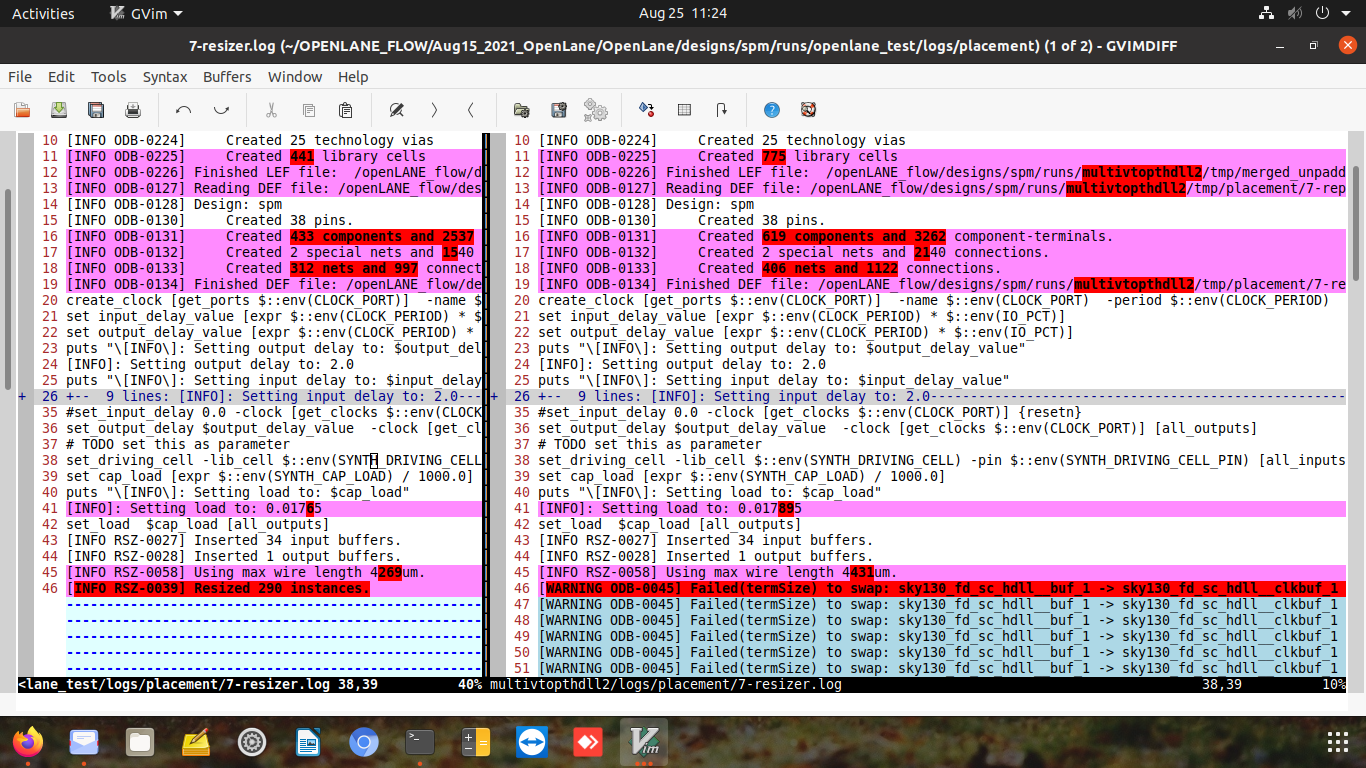
Task: Open the Help menu
Action: (353, 76)
